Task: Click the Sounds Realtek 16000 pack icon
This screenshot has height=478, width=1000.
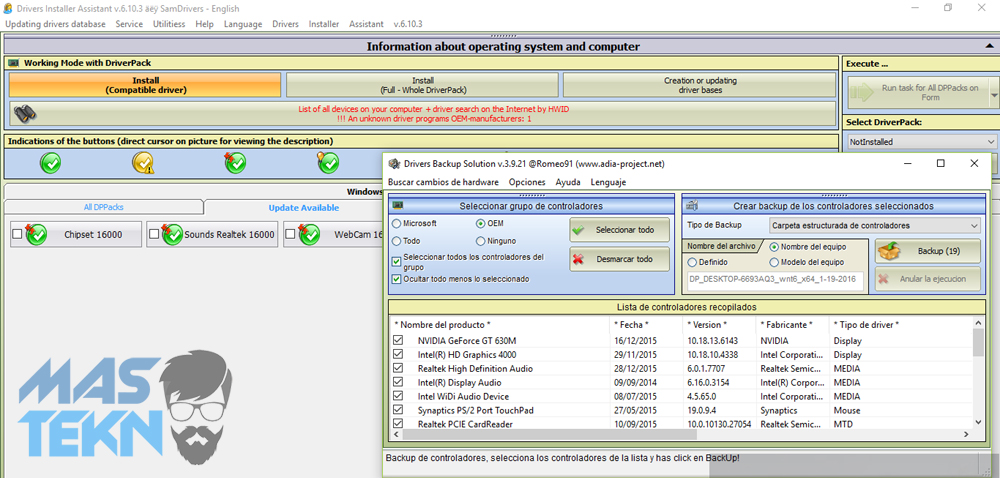Action: (x=172, y=234)
